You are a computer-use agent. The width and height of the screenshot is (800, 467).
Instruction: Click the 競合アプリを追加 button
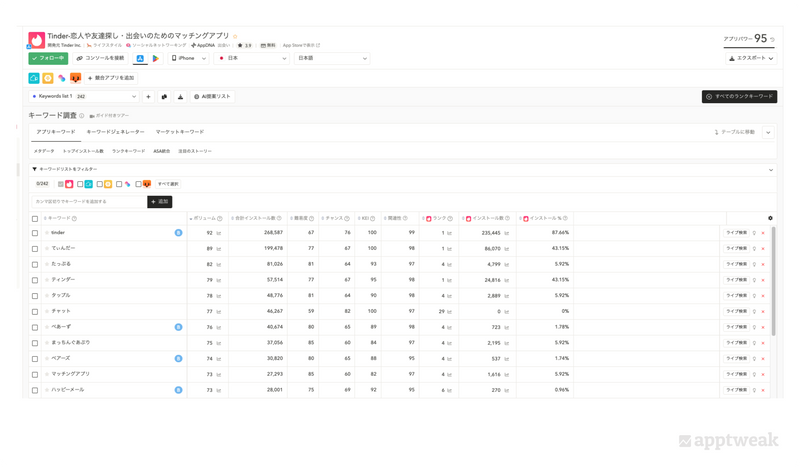[111, 78]
